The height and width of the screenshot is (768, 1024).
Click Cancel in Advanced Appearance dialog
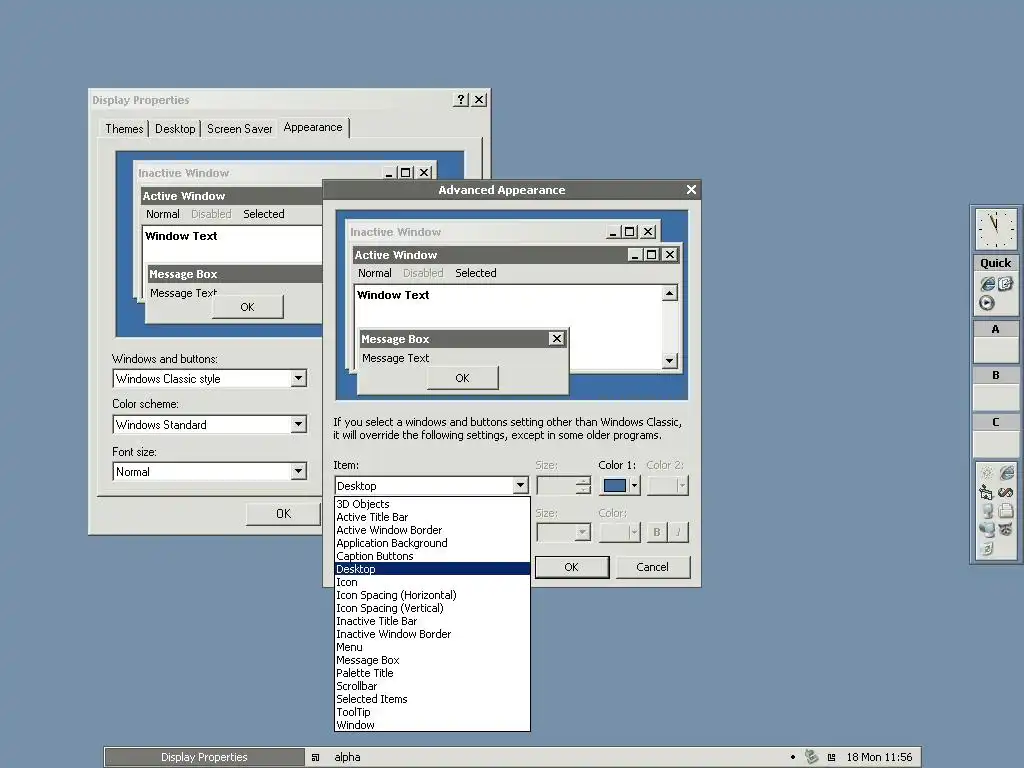tap(652, 567)
